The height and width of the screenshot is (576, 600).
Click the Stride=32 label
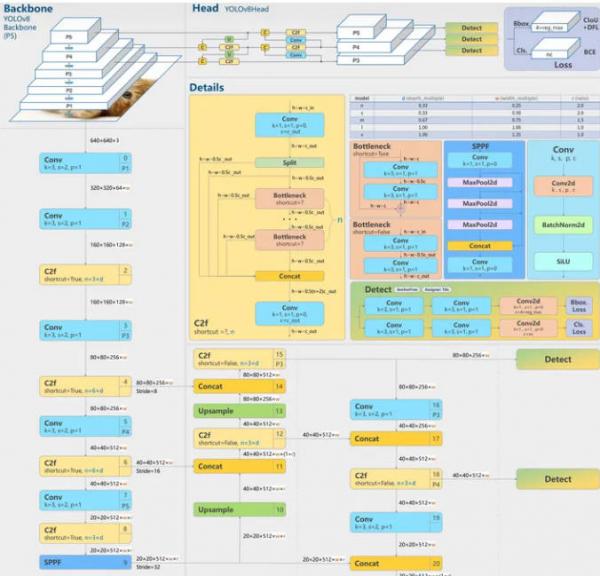[148, 567]
